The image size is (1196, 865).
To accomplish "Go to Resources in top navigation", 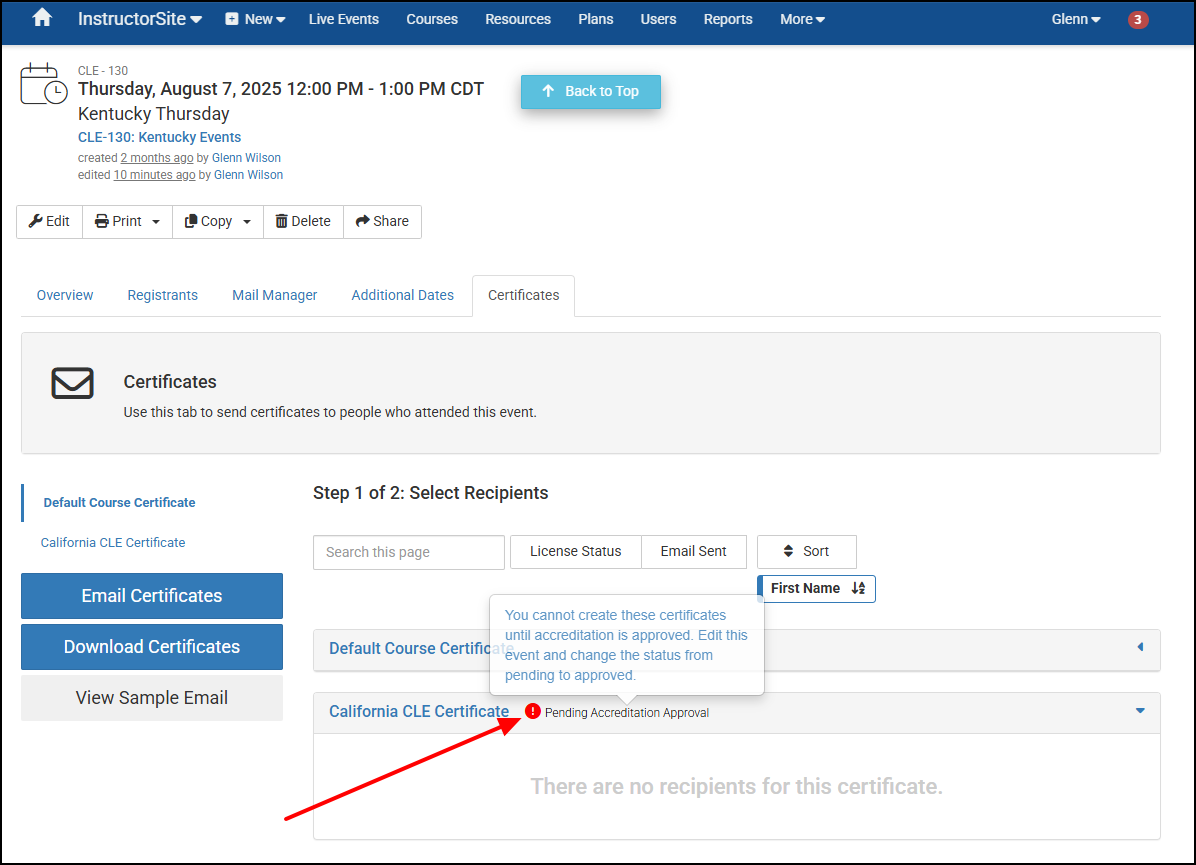I will pos(518,19).
